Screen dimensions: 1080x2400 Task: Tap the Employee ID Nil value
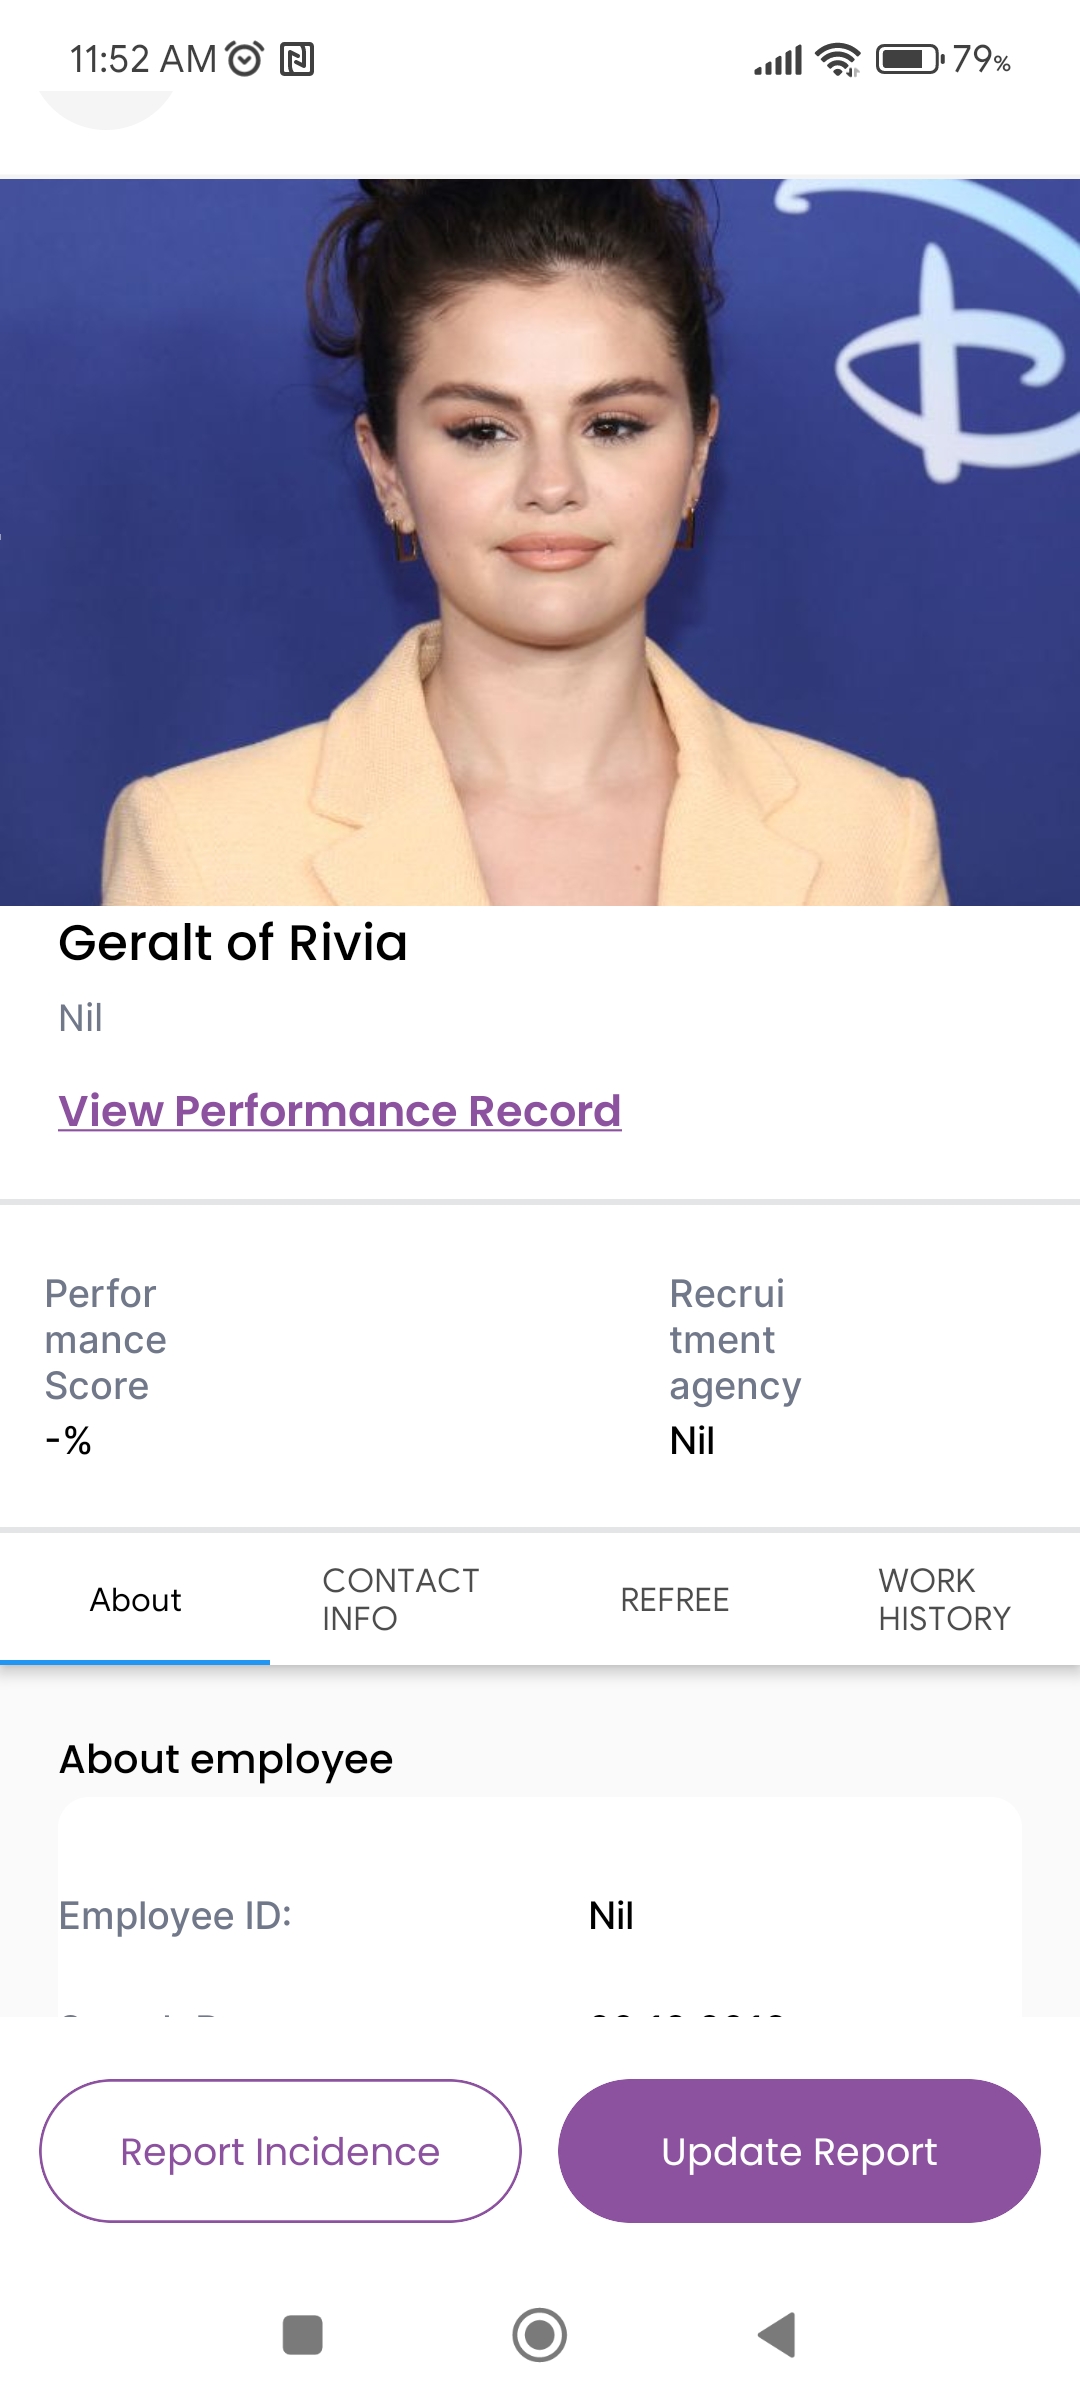[x=611, y=1916]
